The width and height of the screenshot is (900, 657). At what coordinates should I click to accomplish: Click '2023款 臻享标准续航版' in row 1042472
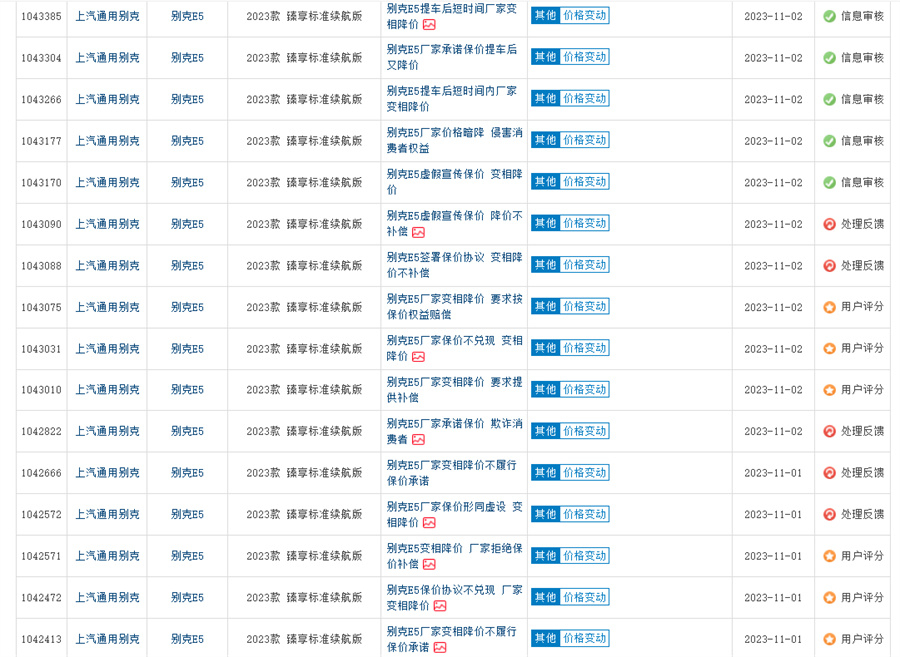(x=304, y=598)
